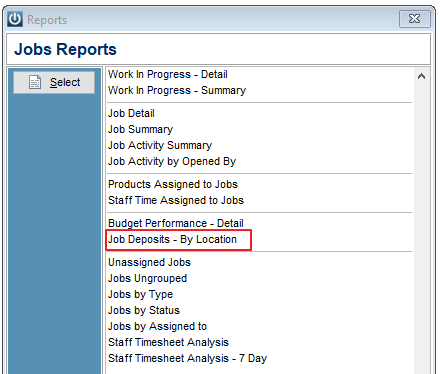Choose Staff Time Assigned to Jobs
Viewport: 440px width, 374px height.
176,200
